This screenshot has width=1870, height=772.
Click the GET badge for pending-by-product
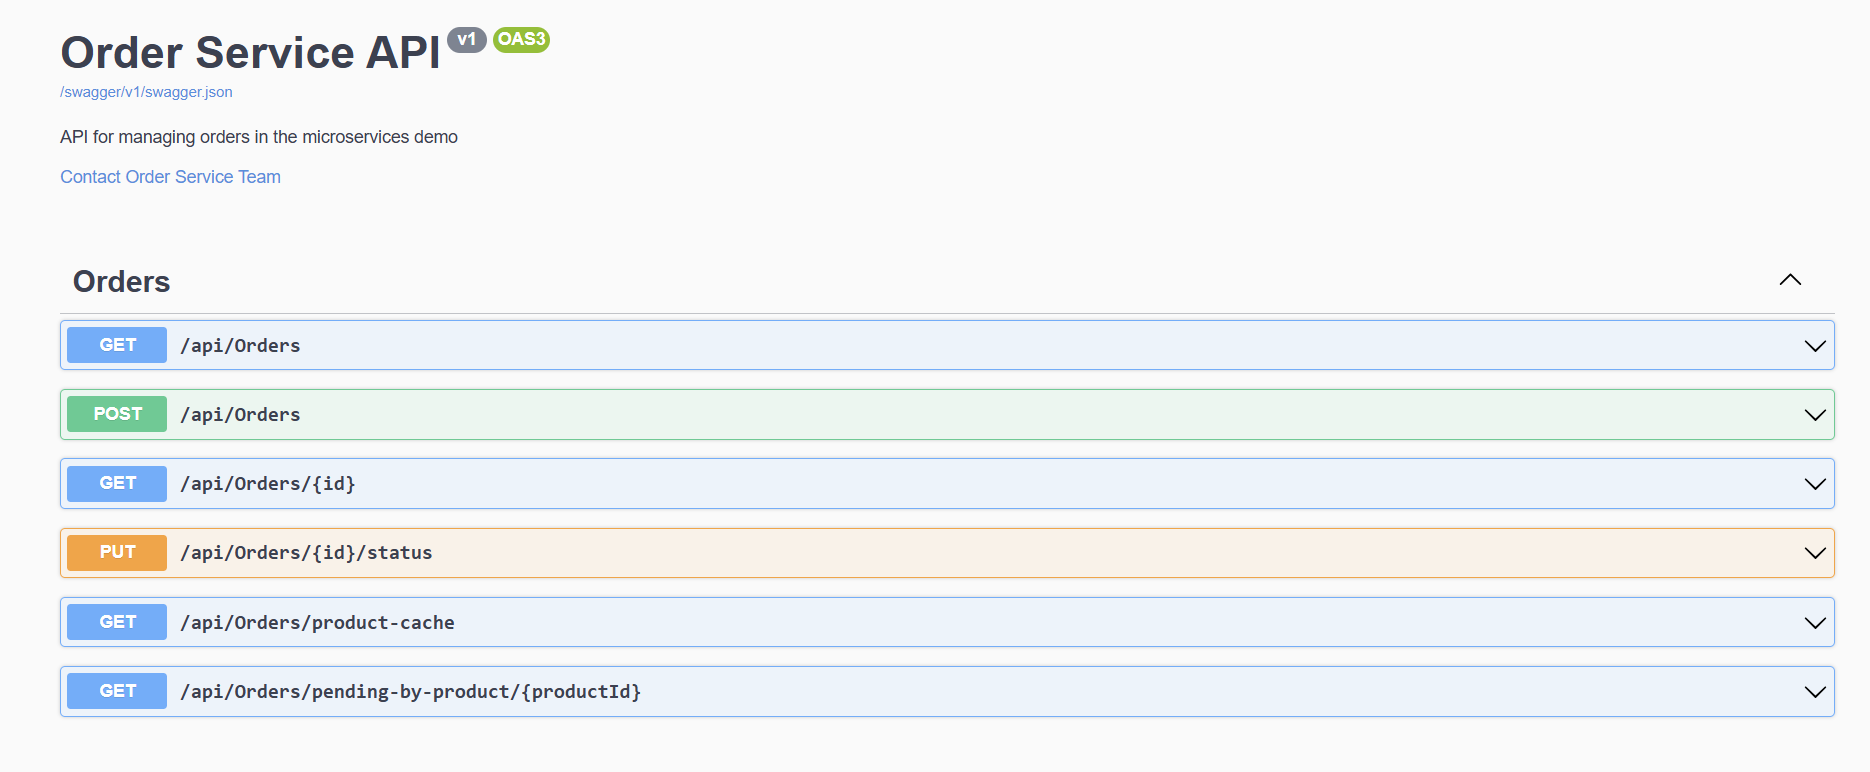pyautogui.click(x=117, y=691)
